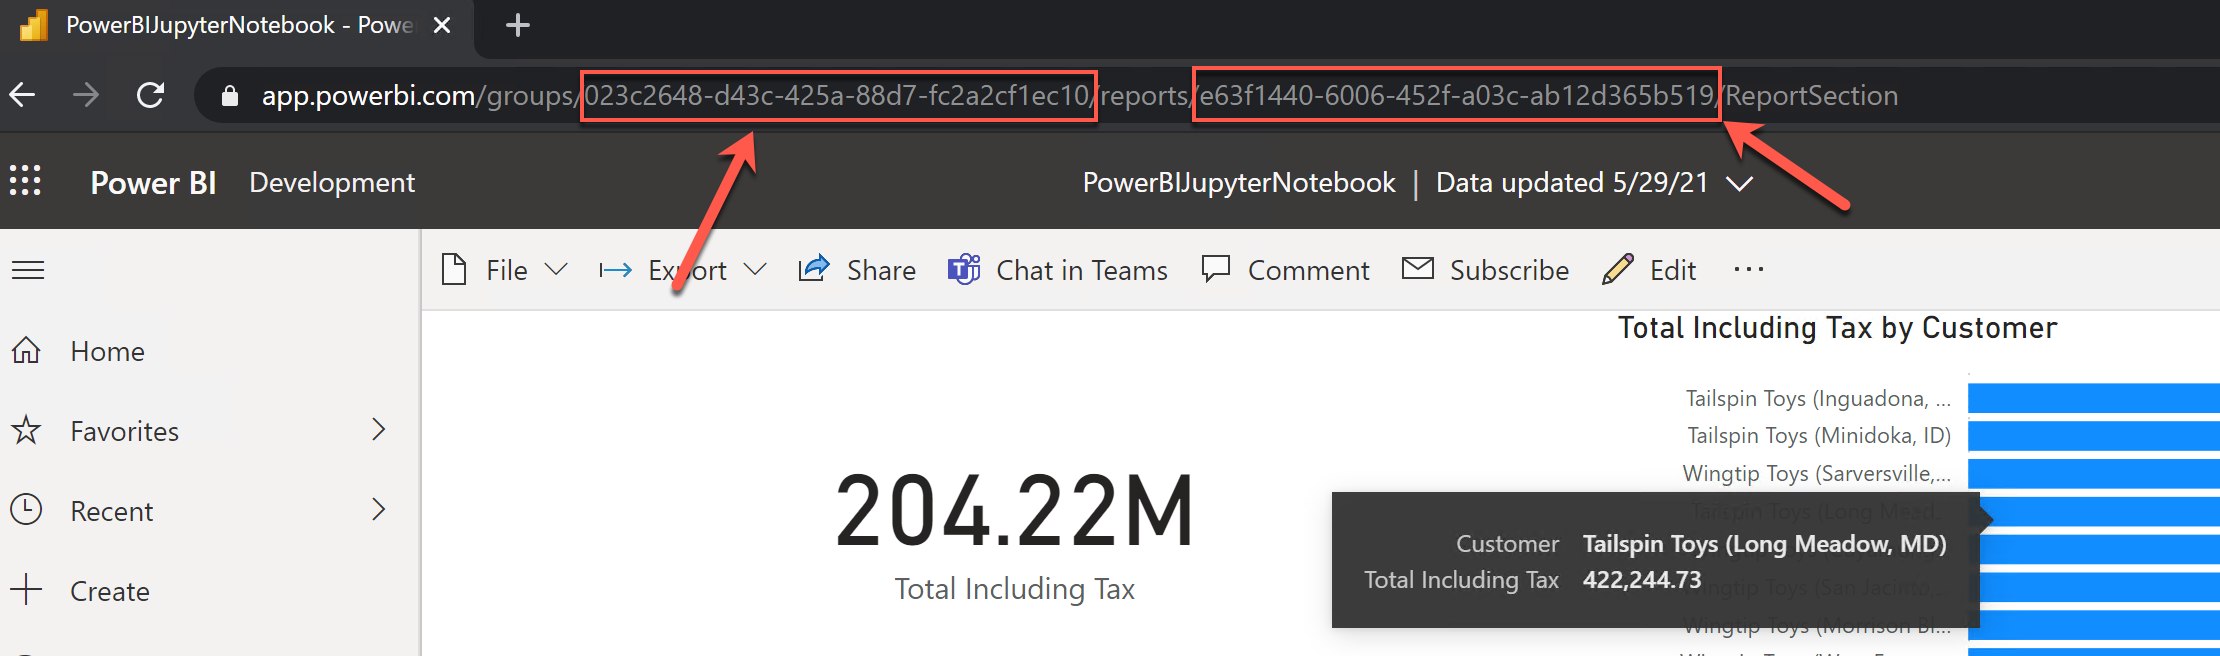Click the Total Including Tax by Customer title

coord(1837,328)
